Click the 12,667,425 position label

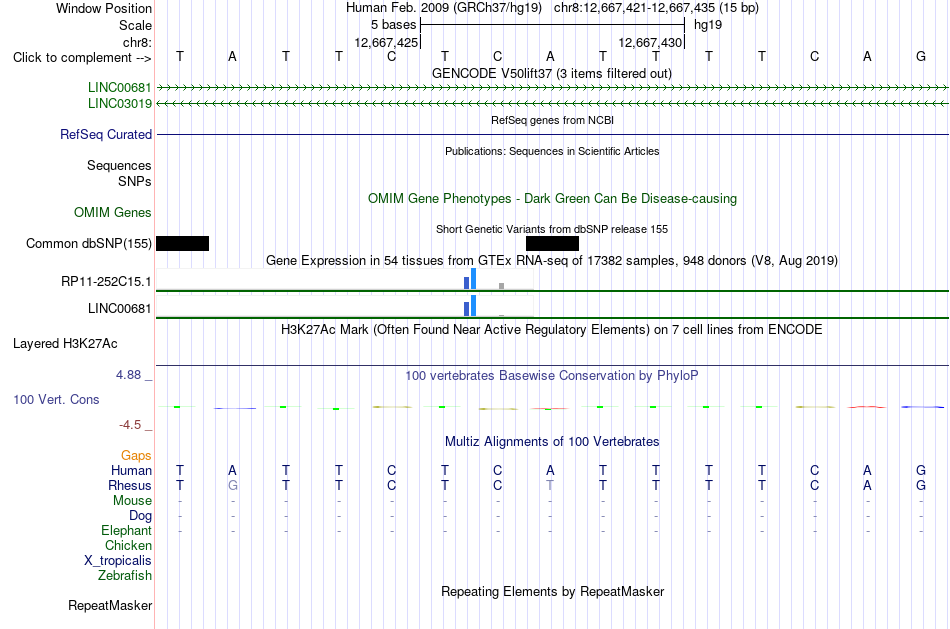pyautogui.click(x=387, y=42)
